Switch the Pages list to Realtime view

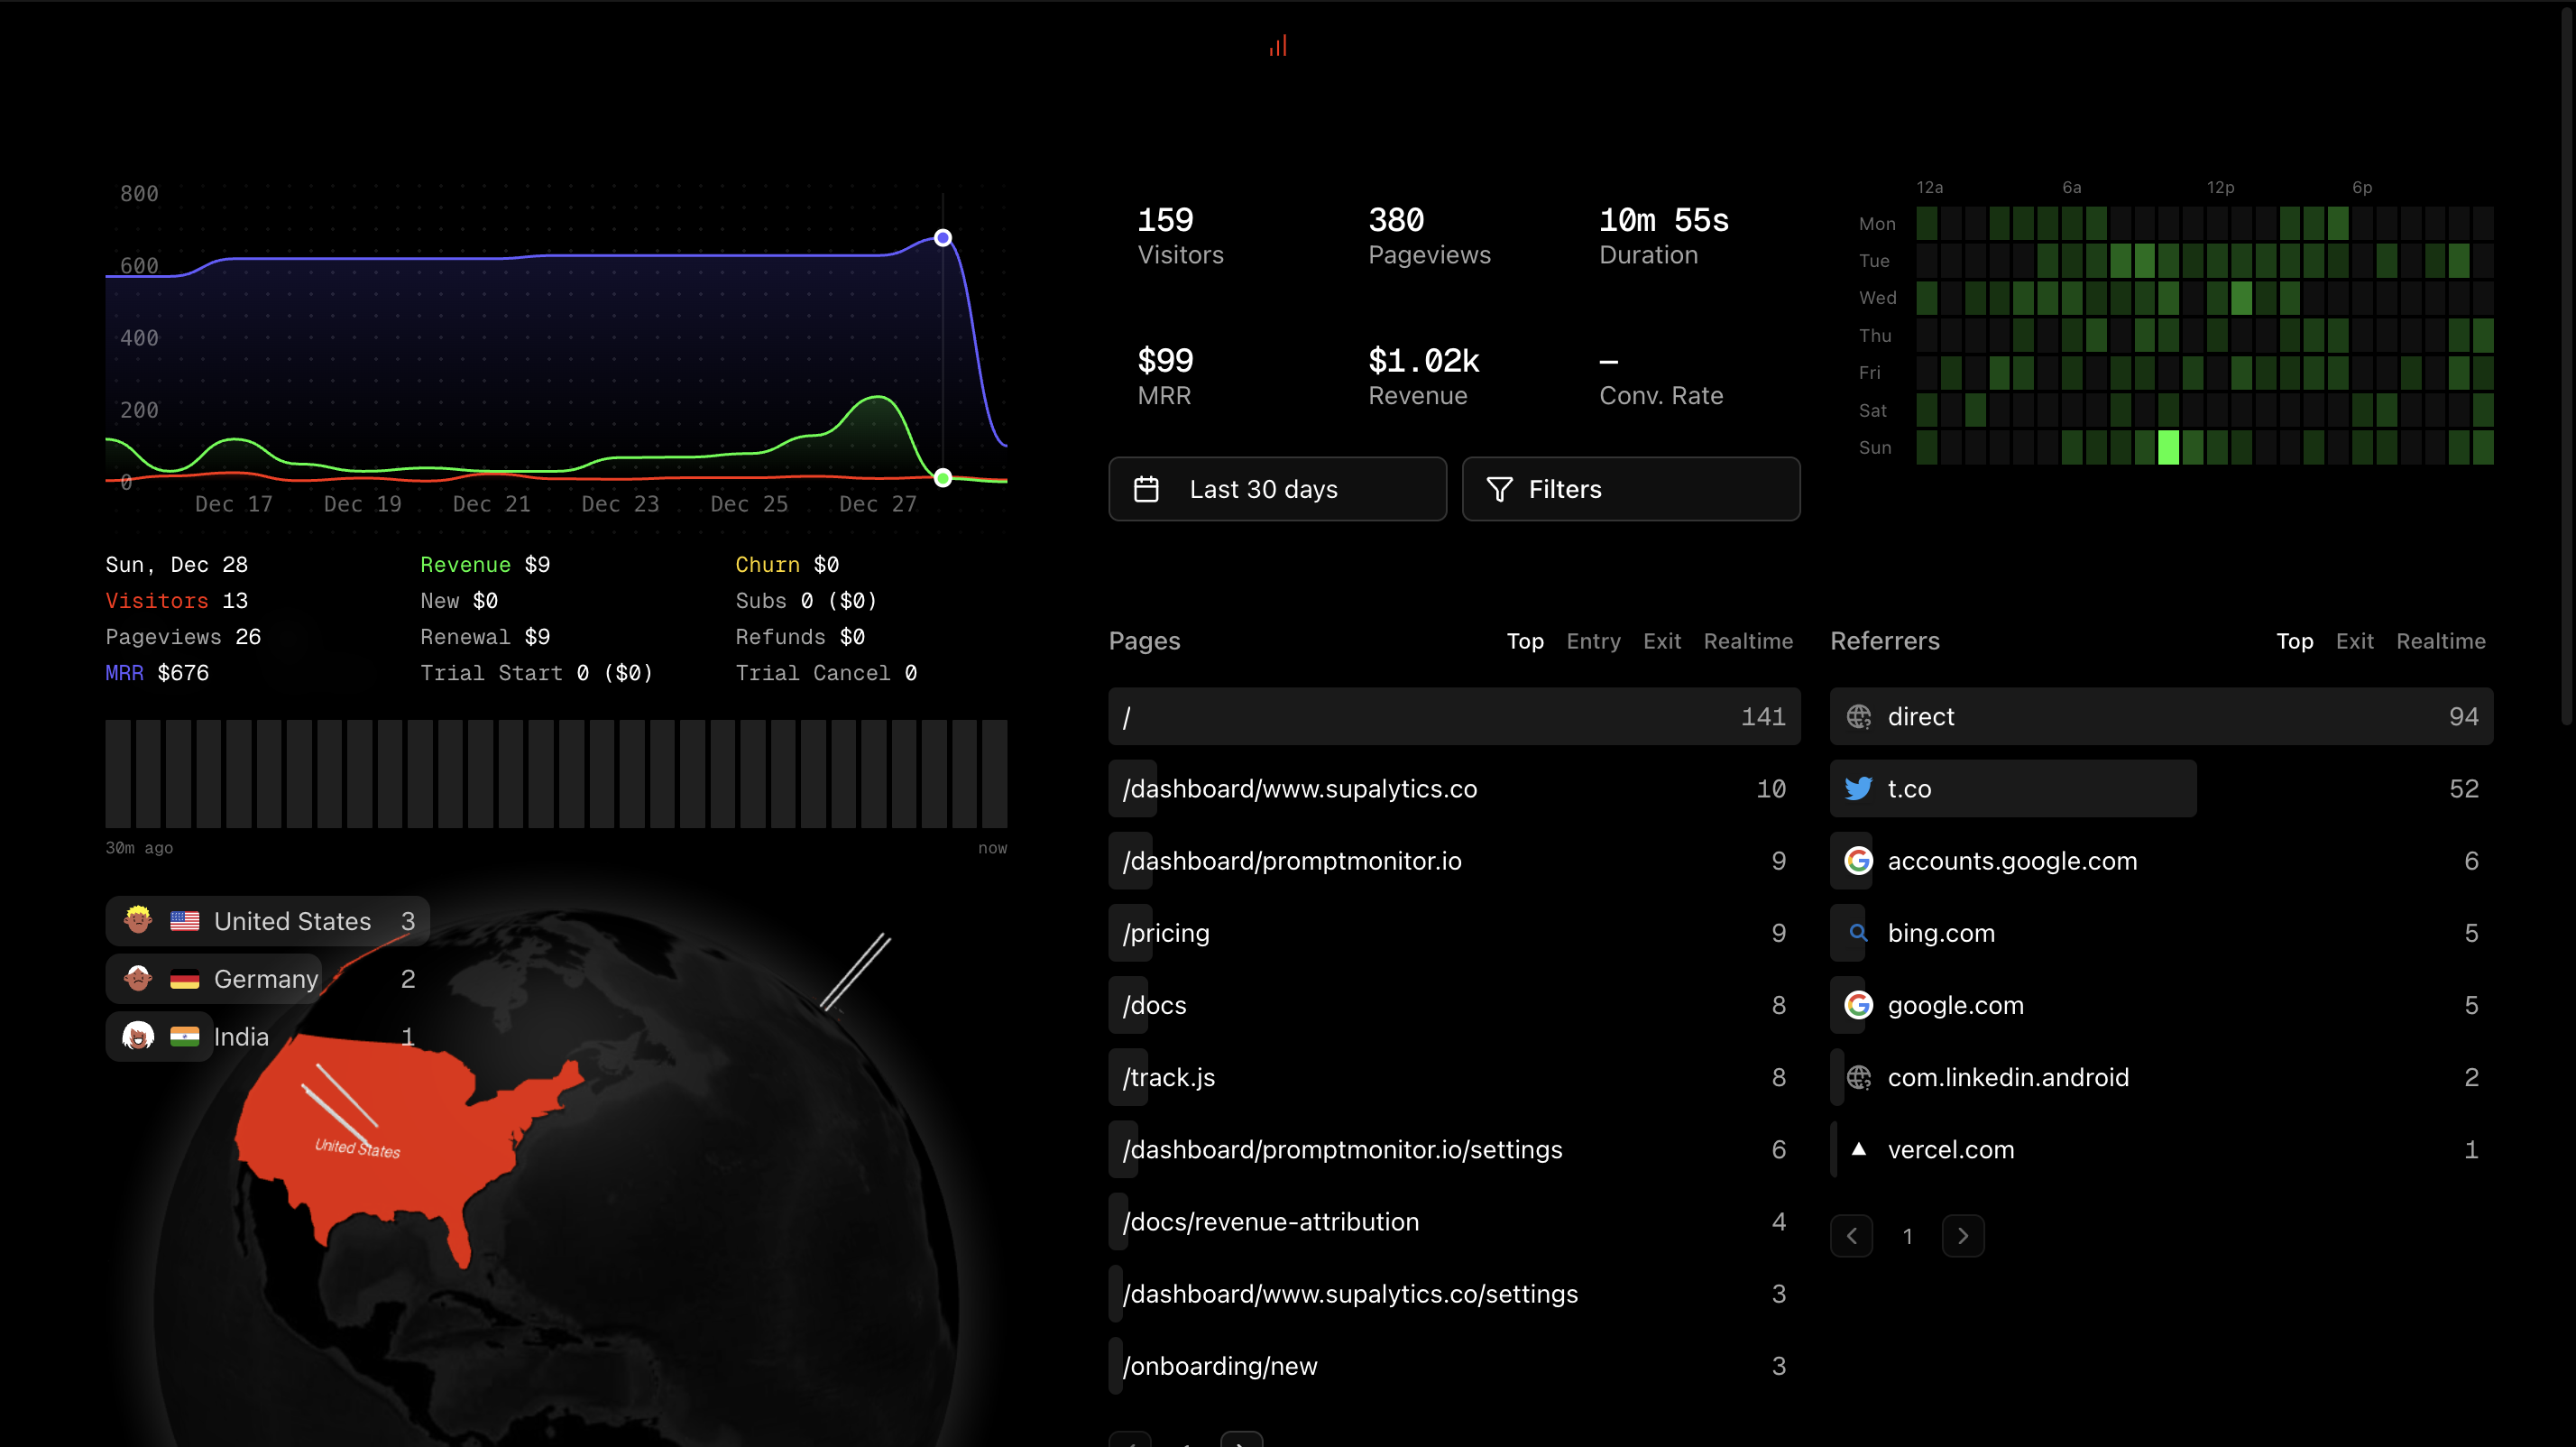click(1748, 641)
